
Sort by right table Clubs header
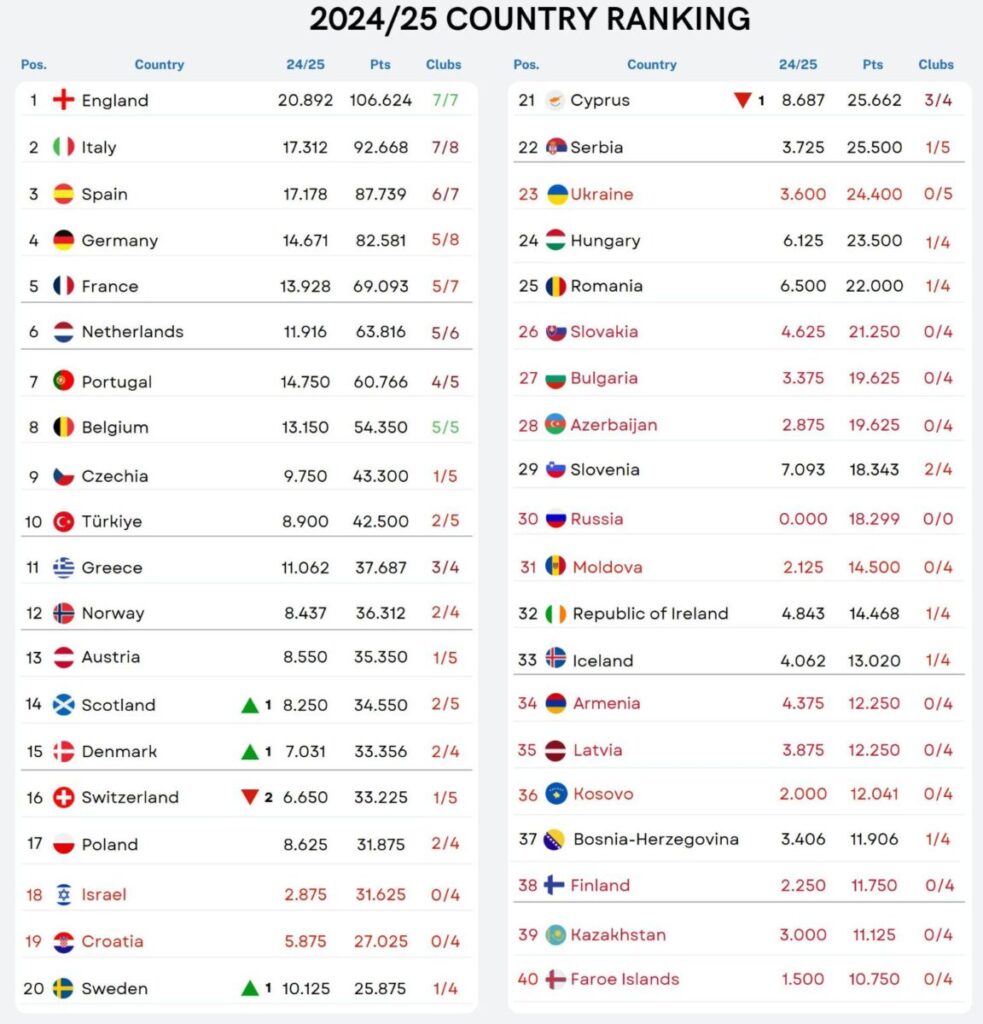(936, 65)
